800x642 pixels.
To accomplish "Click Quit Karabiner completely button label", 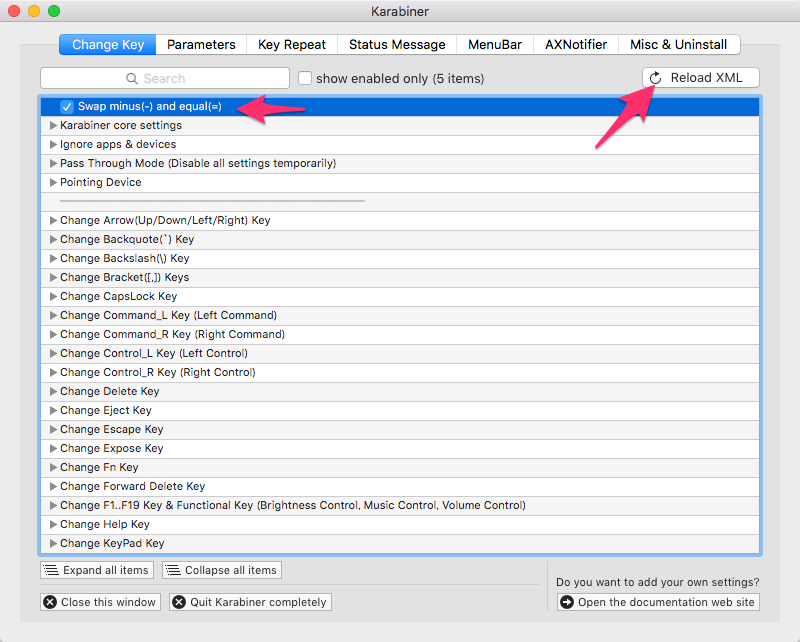I will pyautogui.click(x=258, y=602).
